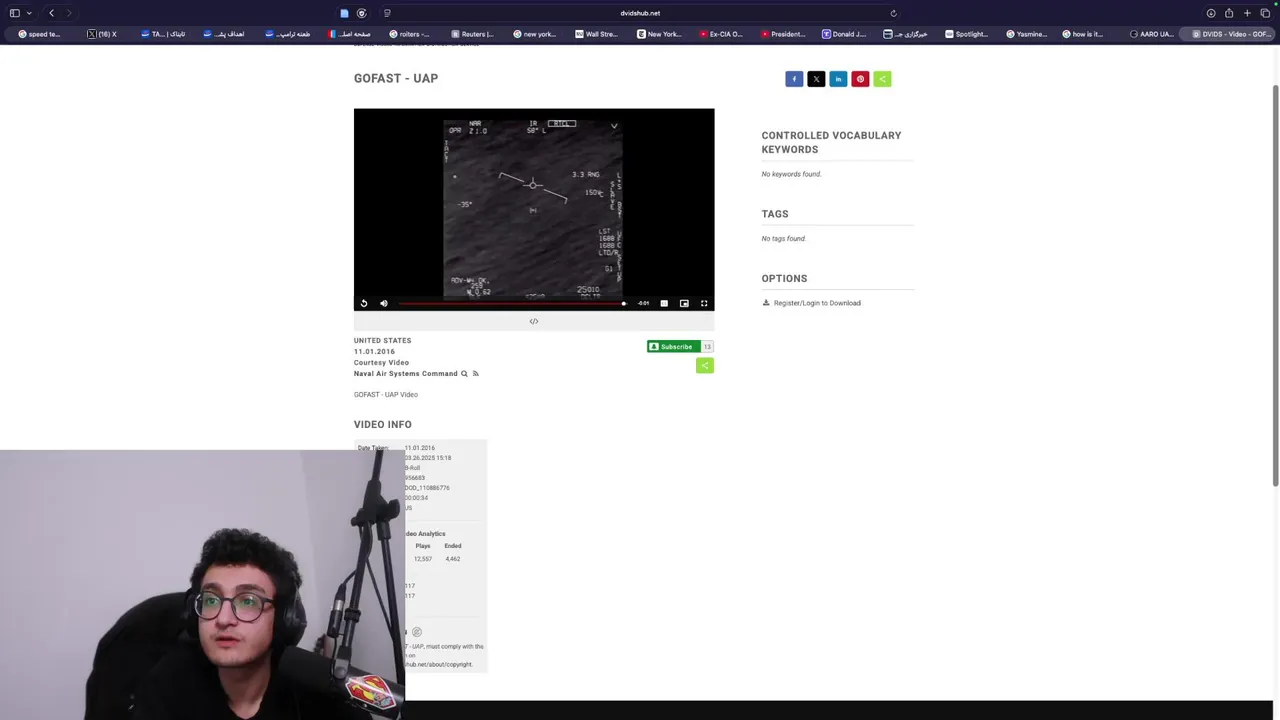Switch to the 'new york...' tab
Viewport: 1280px width, 720px height.
(x=534, y=34)
